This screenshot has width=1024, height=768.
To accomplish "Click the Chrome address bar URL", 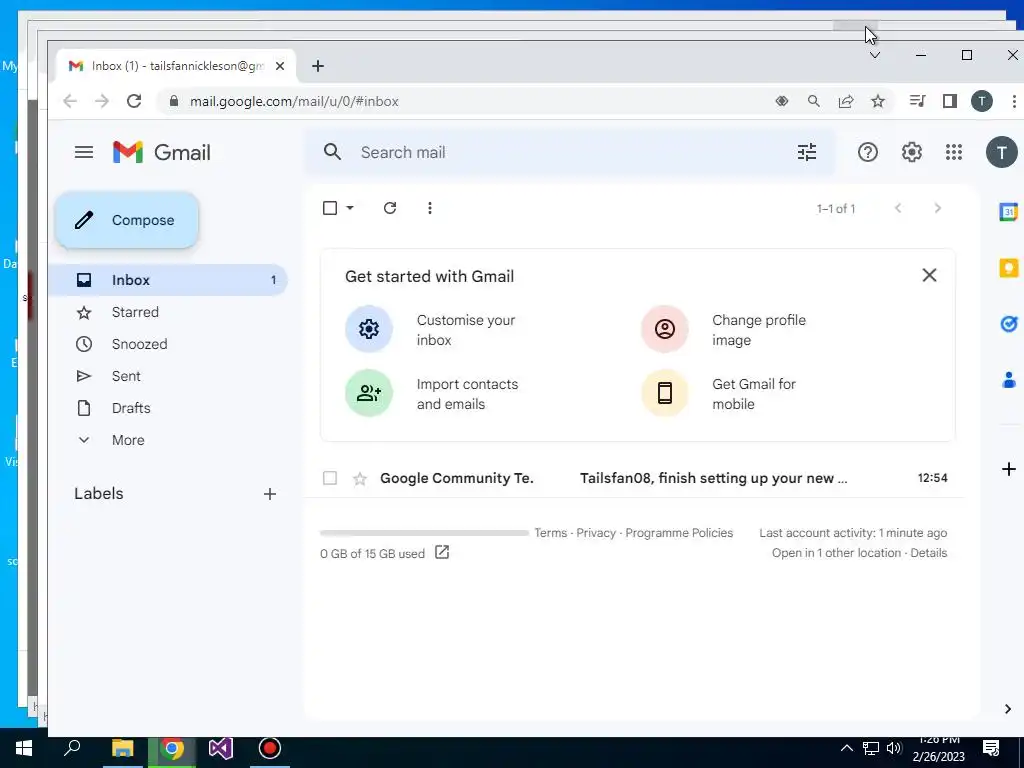I will 294,101.
